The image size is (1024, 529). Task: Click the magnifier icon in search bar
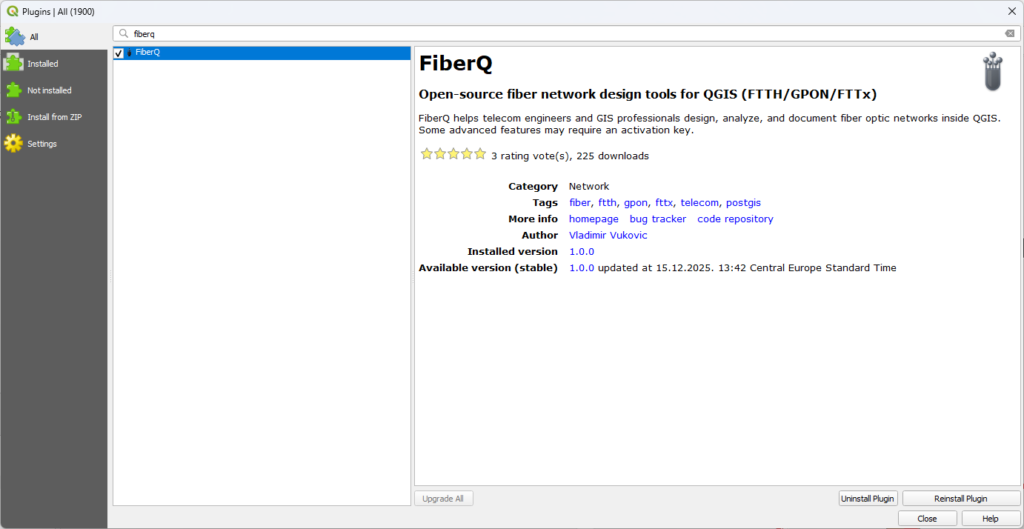point(124,33)
